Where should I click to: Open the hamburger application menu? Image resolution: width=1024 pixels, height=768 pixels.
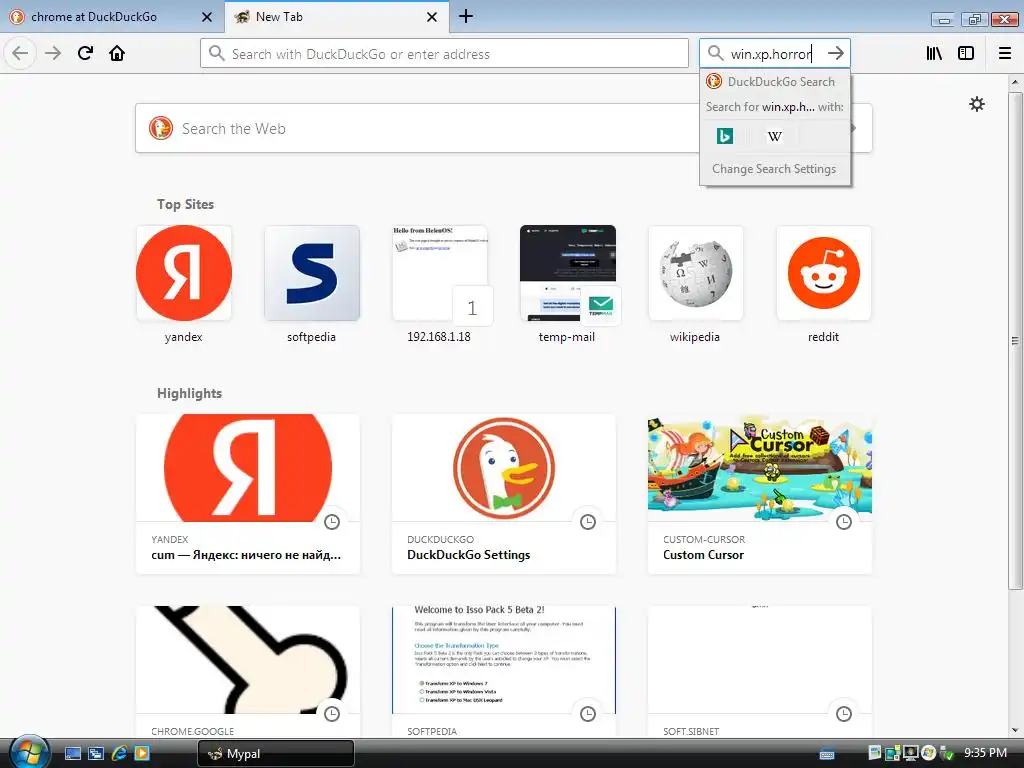tap(1005, 54)
